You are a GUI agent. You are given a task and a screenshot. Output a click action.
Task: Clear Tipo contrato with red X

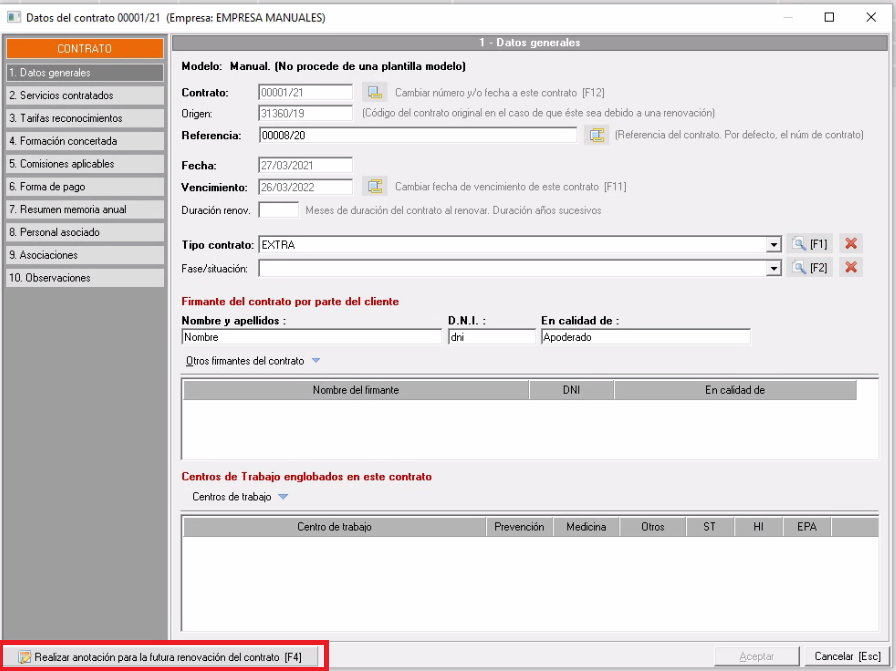point(850,244)
